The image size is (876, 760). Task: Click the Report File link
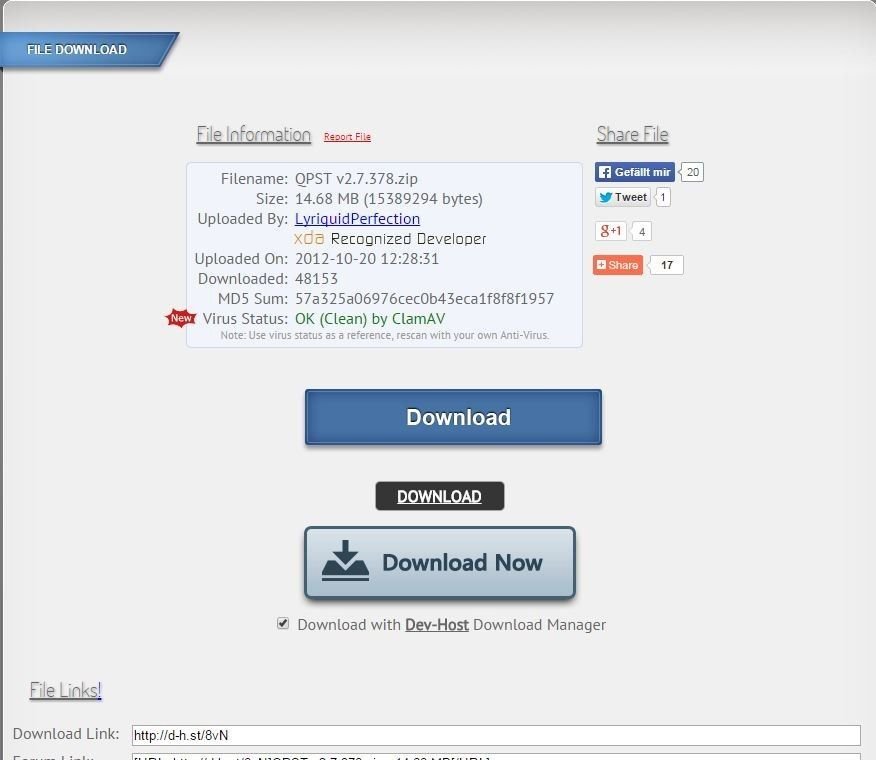(347, 136)
